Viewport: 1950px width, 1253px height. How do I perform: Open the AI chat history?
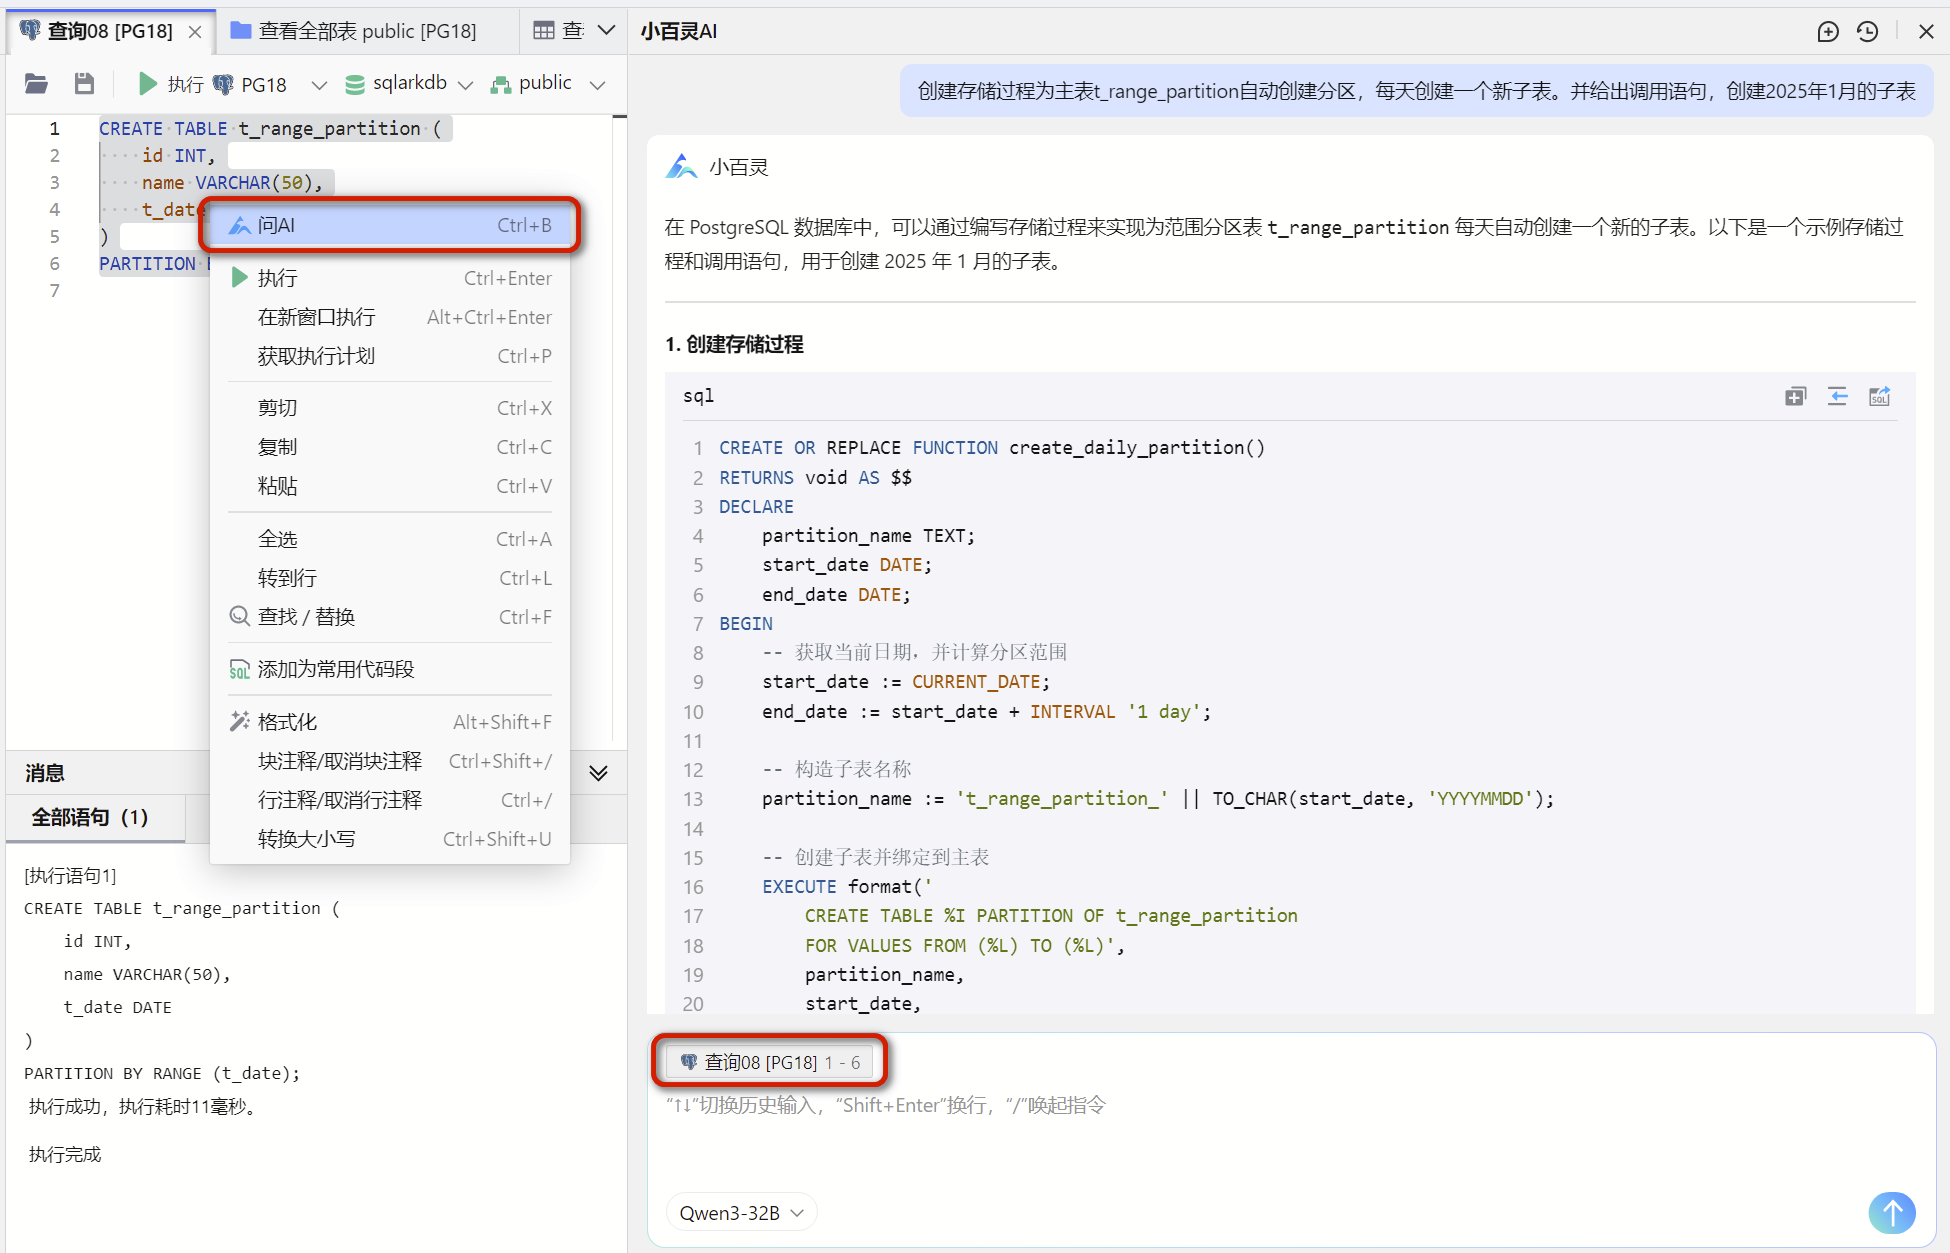pyautogui.click(x=1867, y=31)
